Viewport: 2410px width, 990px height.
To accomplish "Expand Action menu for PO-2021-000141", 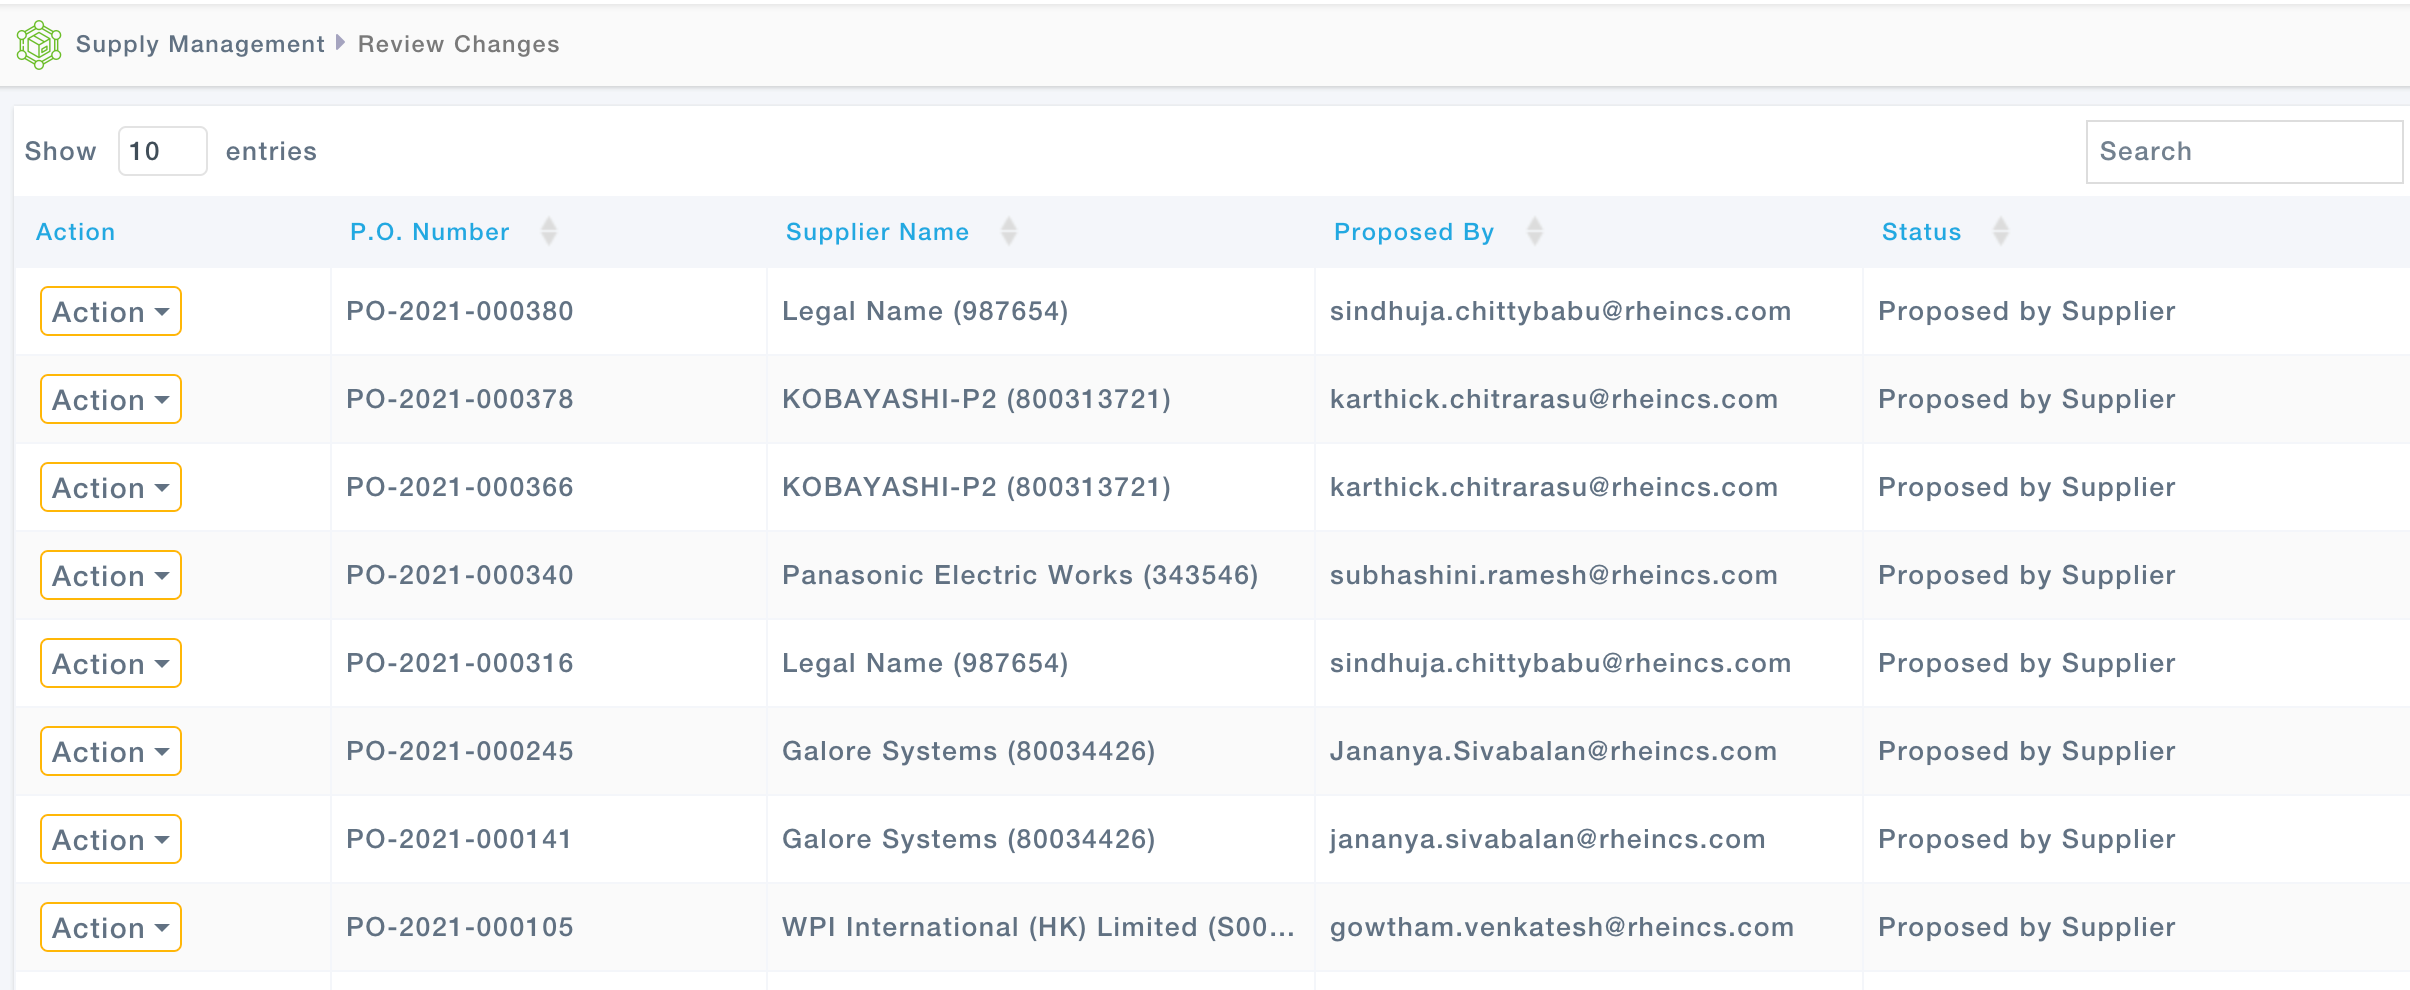I will pos(110,840).
